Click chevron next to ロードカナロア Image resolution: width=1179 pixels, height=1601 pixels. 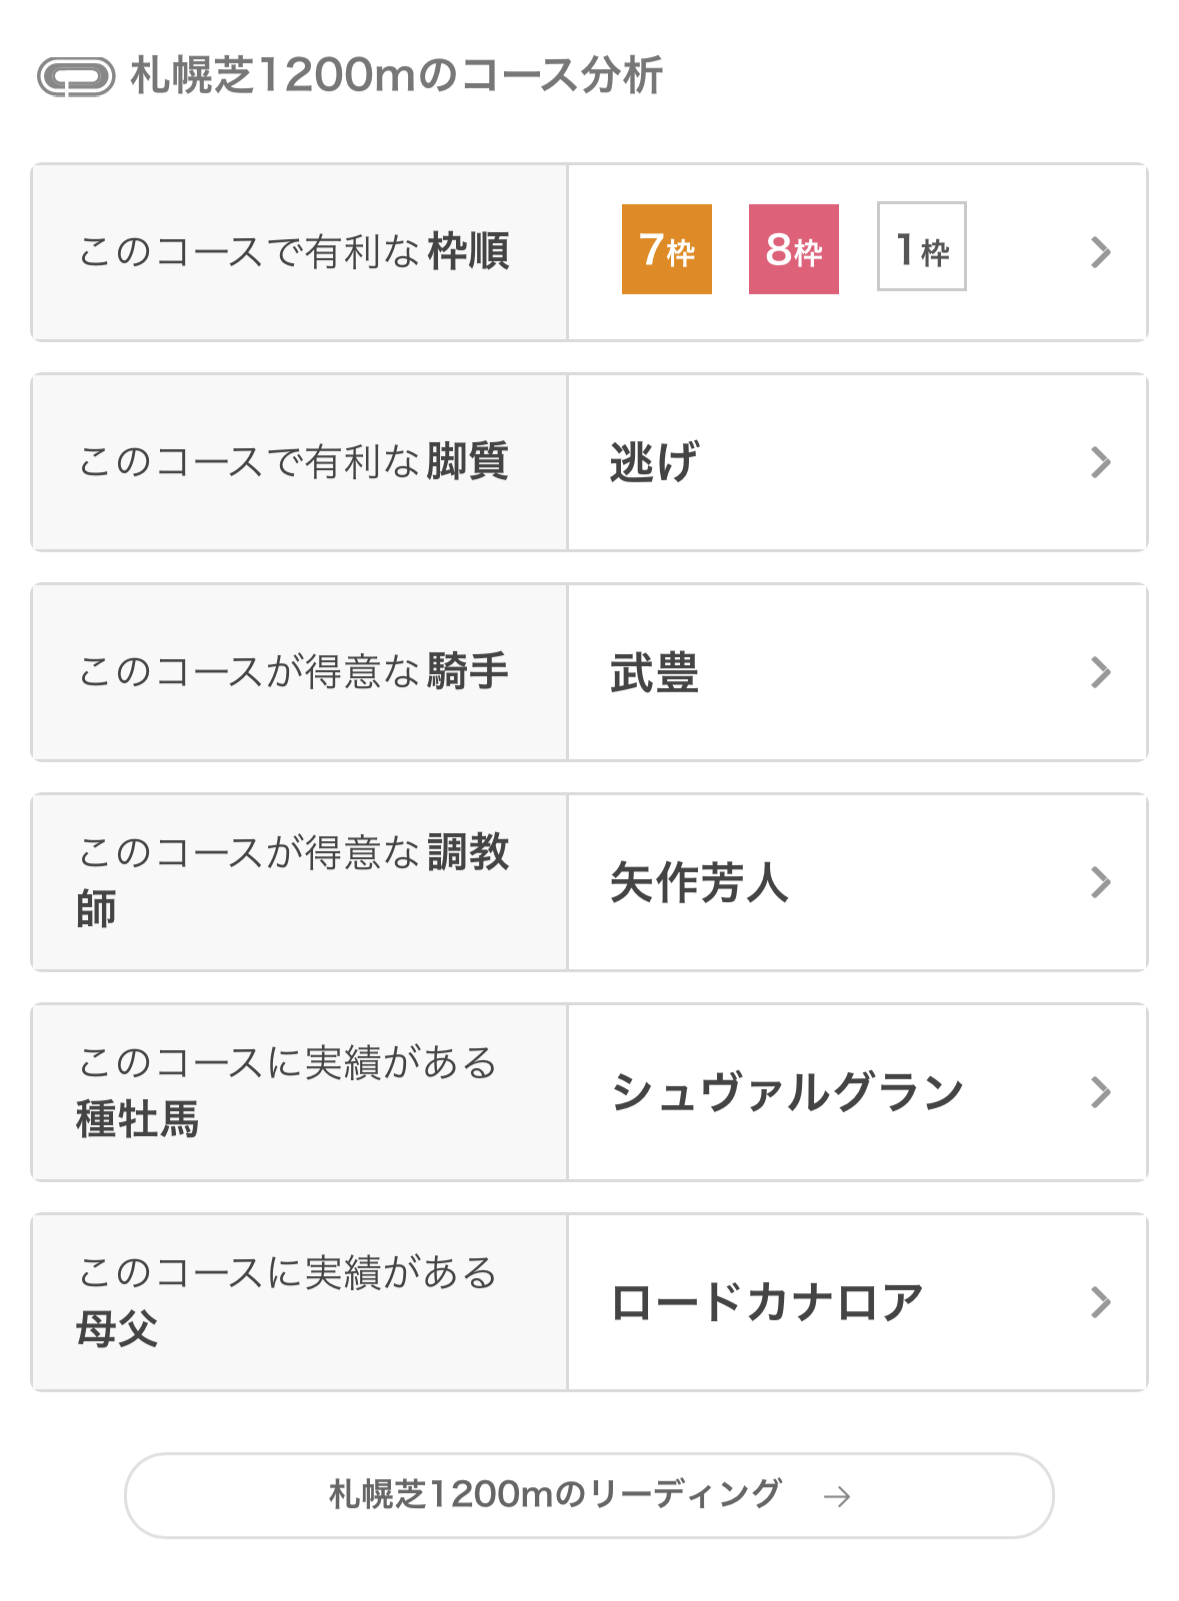point(1101,1302)
